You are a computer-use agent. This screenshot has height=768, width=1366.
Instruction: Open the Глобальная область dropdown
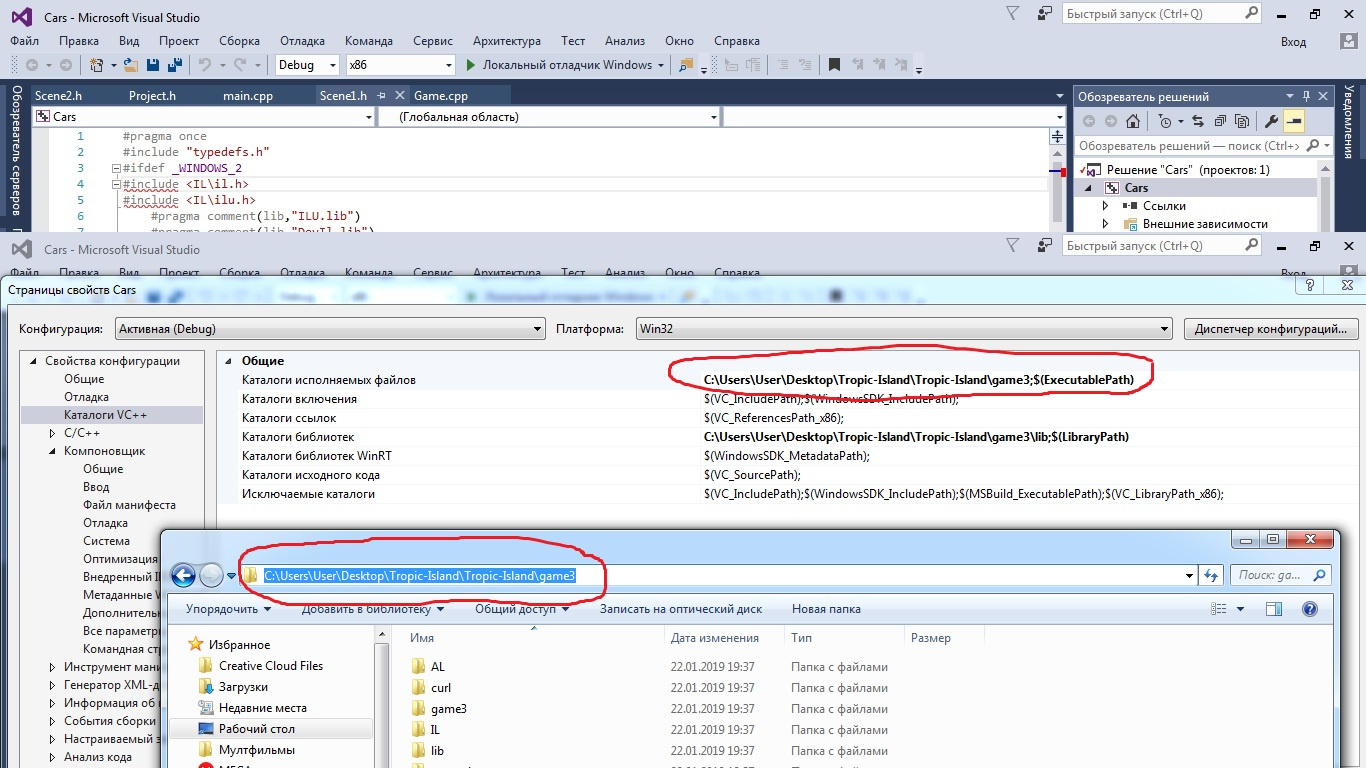(x=549, y=117)
